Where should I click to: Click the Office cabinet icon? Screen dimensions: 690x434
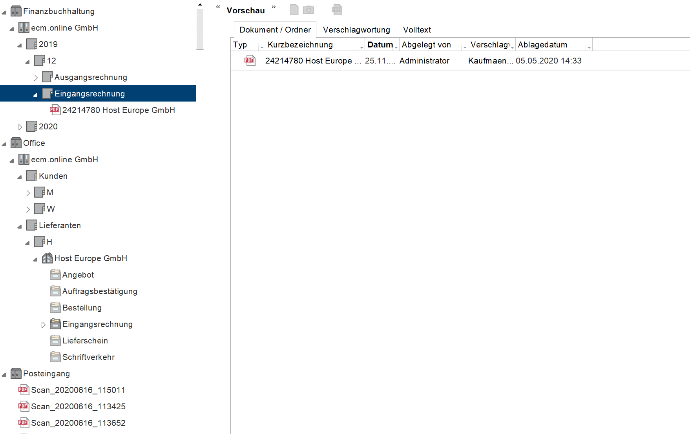tap(16, 143)
